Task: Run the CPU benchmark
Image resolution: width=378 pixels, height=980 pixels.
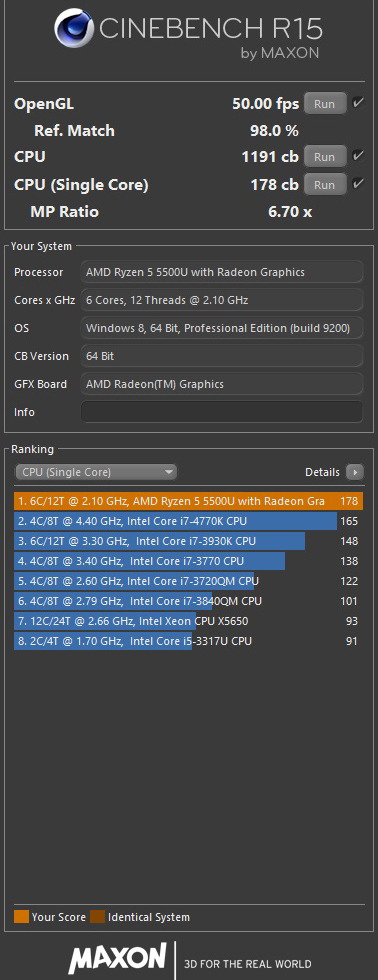Action: tap(325, 157)
